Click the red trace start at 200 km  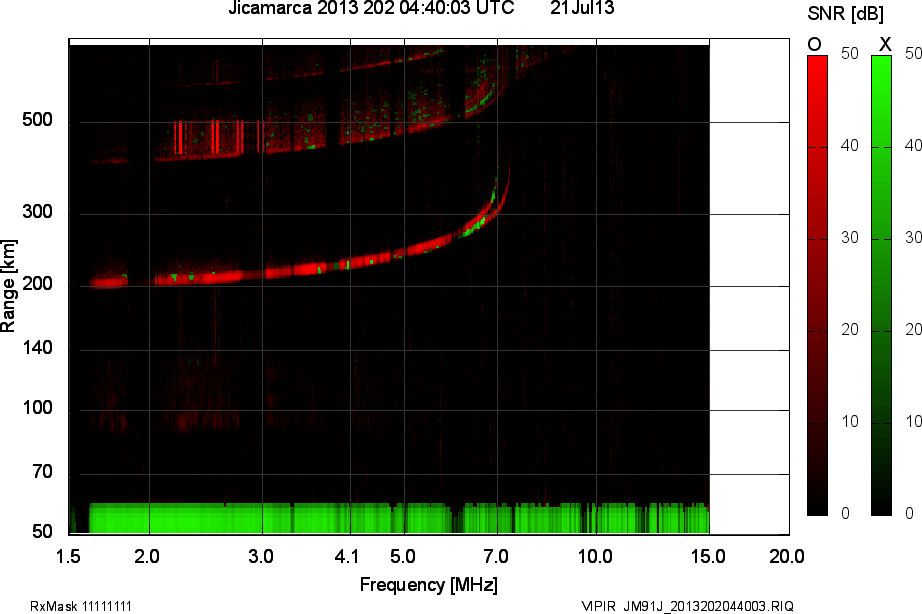pos(107,282)
